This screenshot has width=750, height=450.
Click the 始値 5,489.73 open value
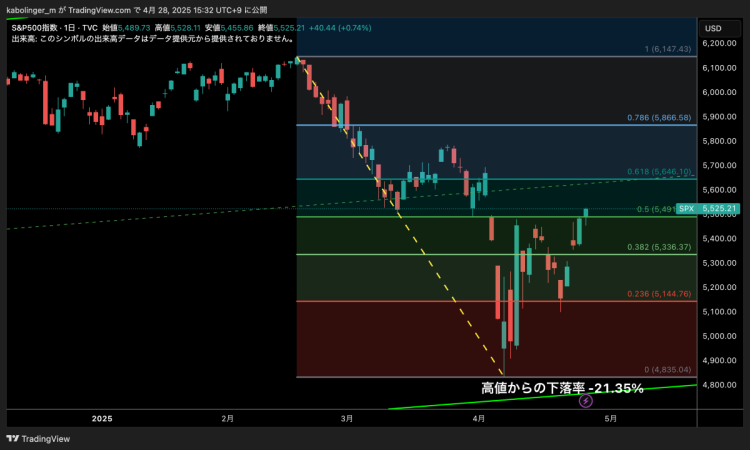pyautogui.click(x=126, y=28)
